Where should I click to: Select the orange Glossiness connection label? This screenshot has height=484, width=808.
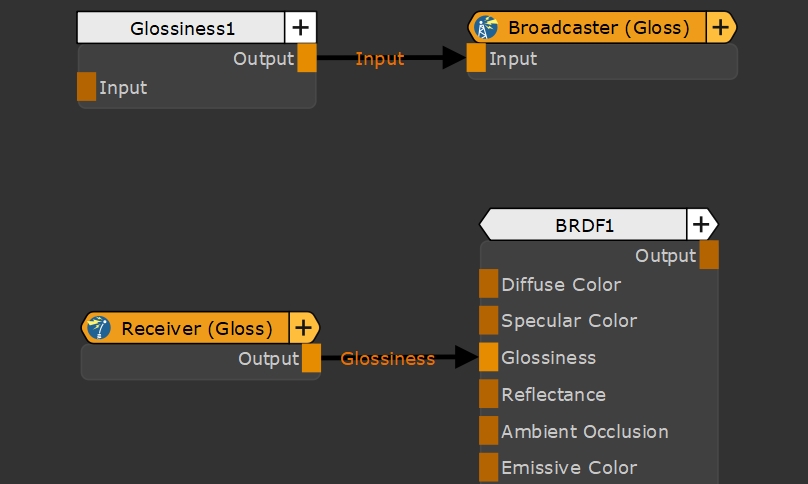[388, 358]
